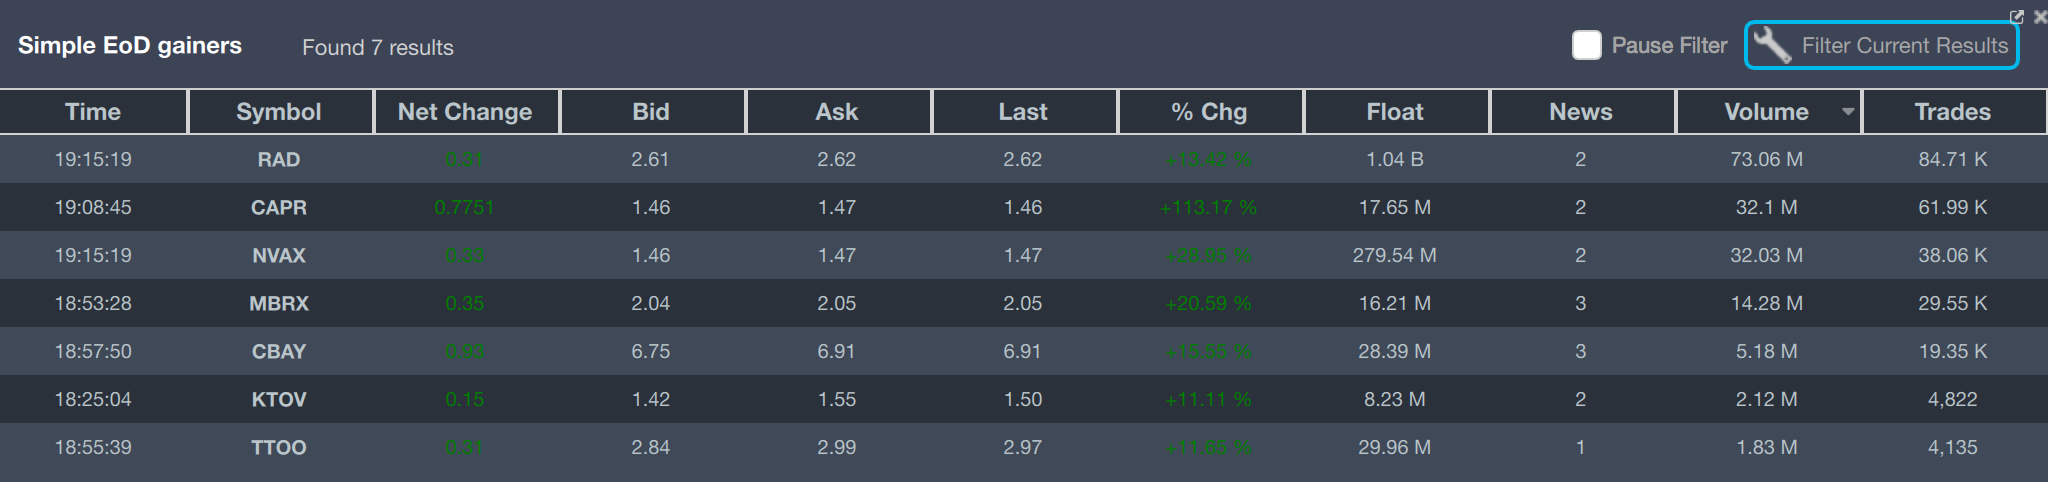Click the KTOV symbol cell

(279, 400)
